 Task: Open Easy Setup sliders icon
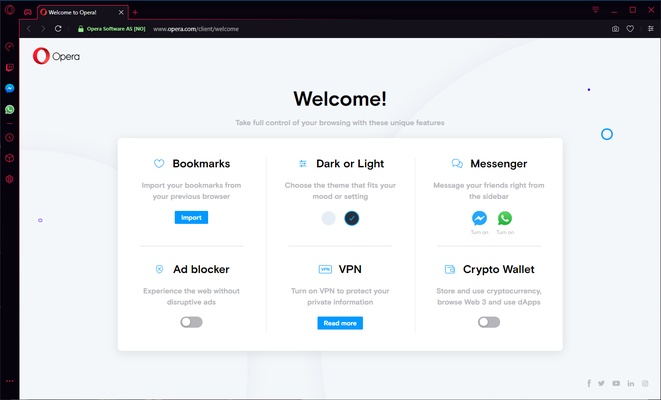pyautogui.click(x=651, y=29)
